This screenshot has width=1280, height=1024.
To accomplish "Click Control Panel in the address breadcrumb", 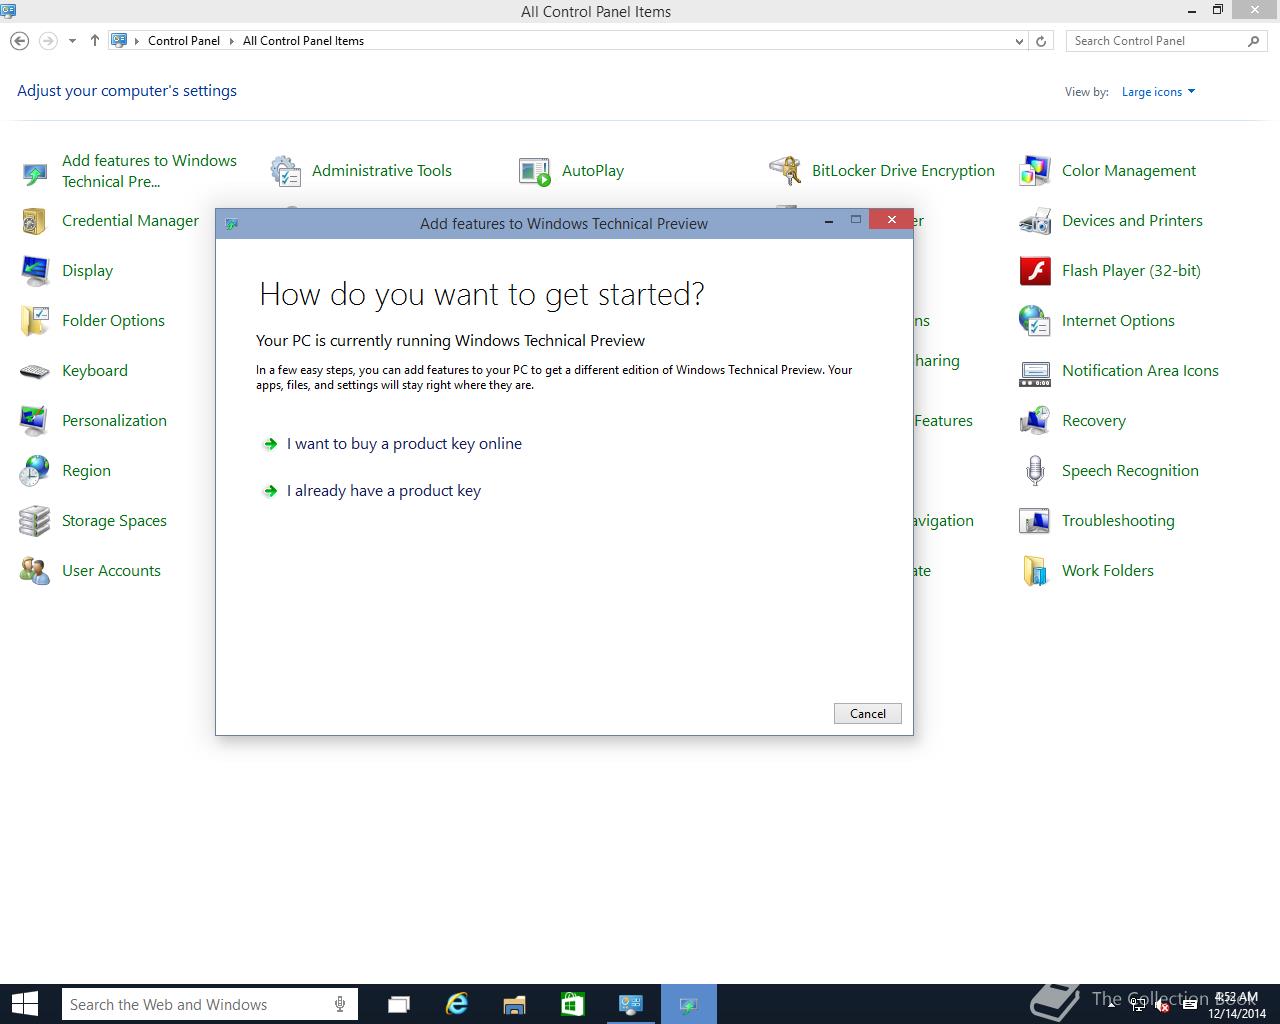I will pyautogui.click(x=184, y=41).
